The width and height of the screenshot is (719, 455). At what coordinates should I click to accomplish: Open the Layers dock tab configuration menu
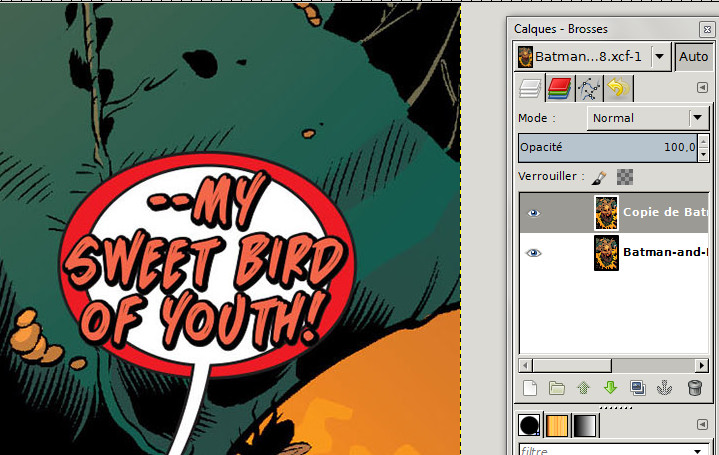(x=702, y=87)
